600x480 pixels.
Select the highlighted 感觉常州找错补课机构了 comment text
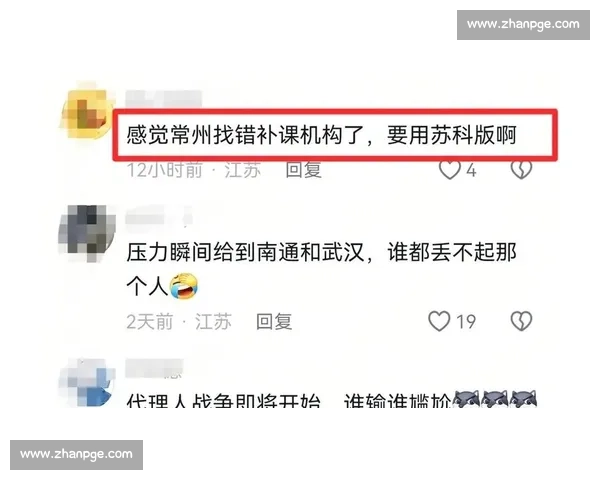pos(321,135)
